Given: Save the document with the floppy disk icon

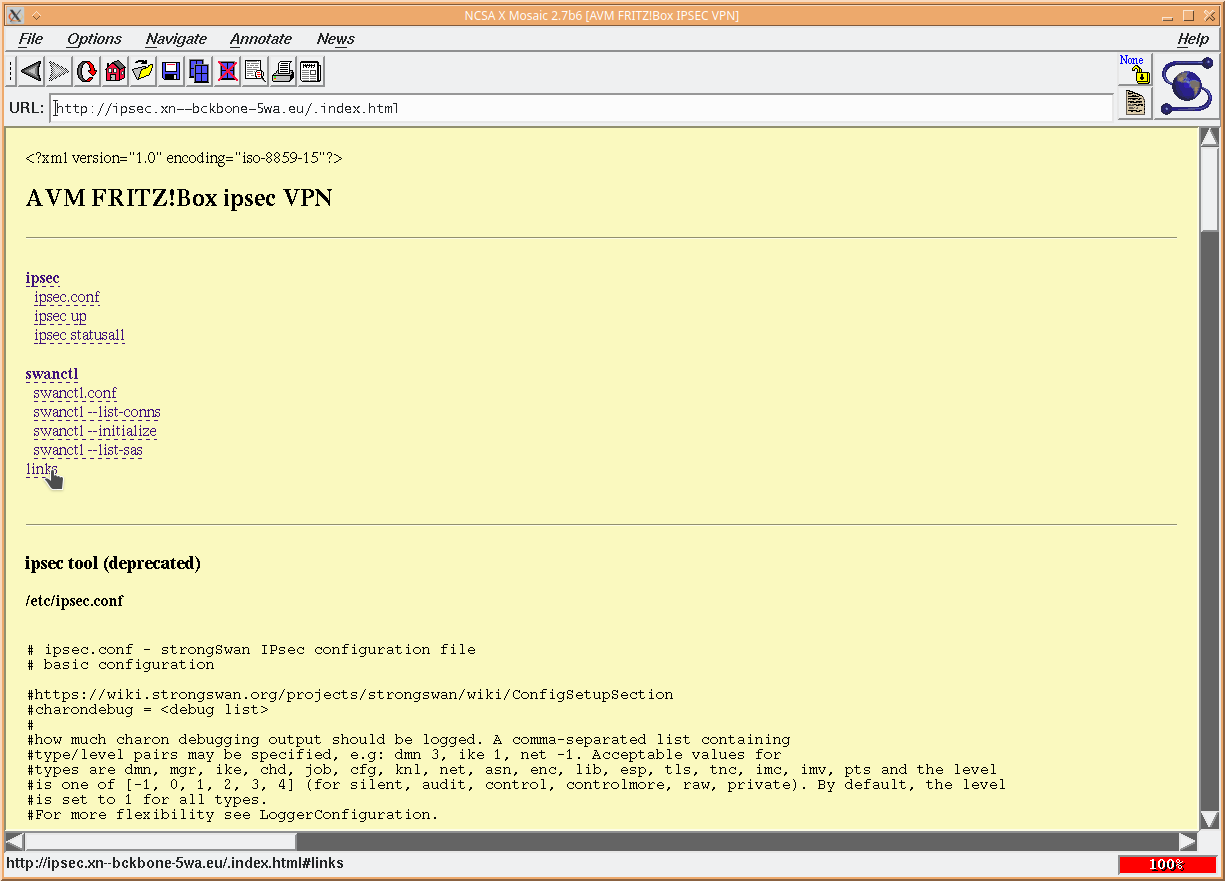Looking at the screenshot, I should click(x=171, y=71).
